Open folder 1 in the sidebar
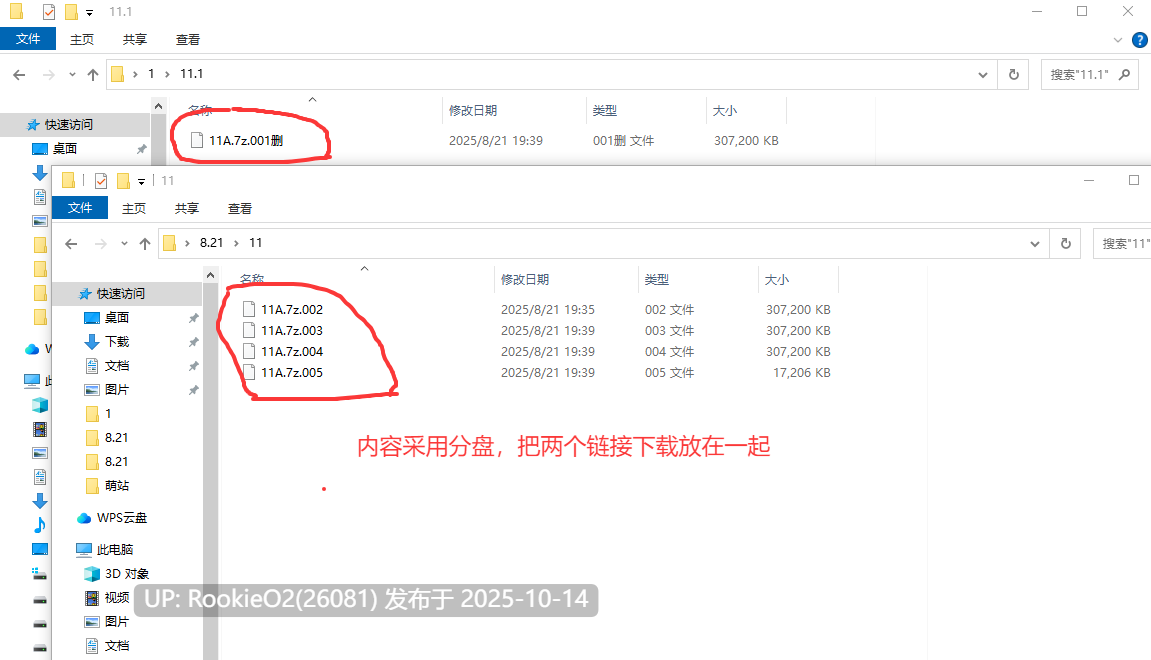The height and width of the screenshot is (660, 1151). click(108, 413)
